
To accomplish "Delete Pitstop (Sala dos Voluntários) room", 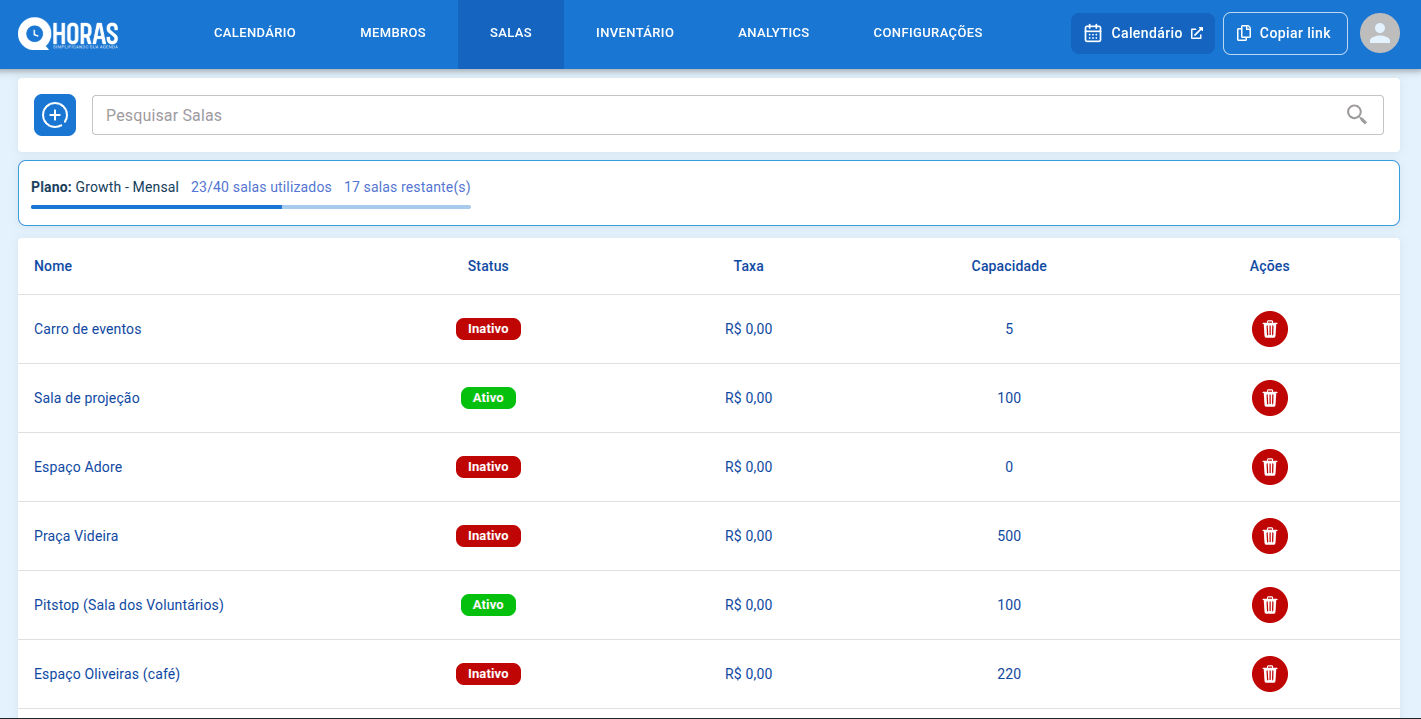I will pos(1269,605).
